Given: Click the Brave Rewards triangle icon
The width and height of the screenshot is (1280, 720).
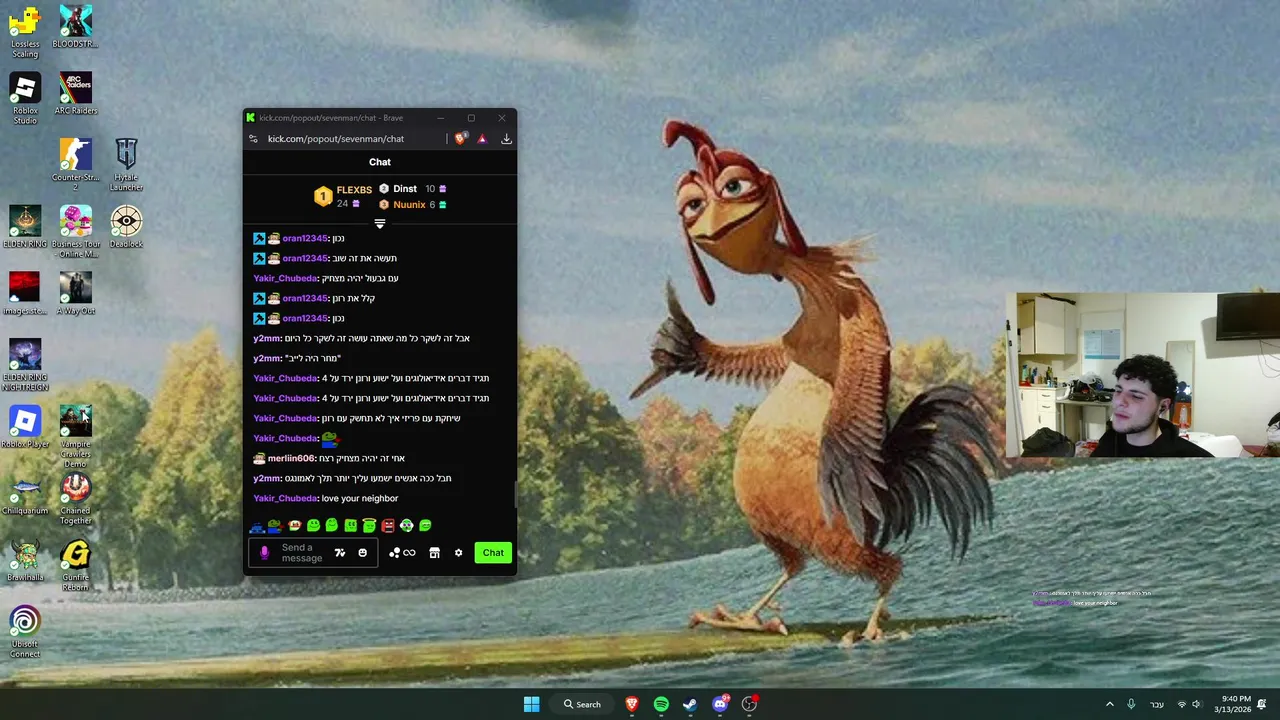Looking at the screenshot, I should 482,139.
